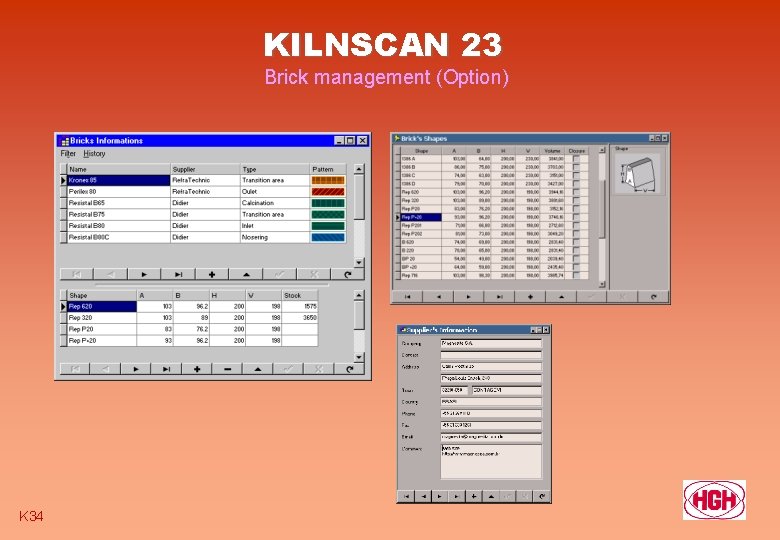Image resolution: width=780 pixels, height=540 pixels.
Task: Toggle Closure checkbox for Rep 320 in Brick's Shapes
Action: (x=576, y=200)
